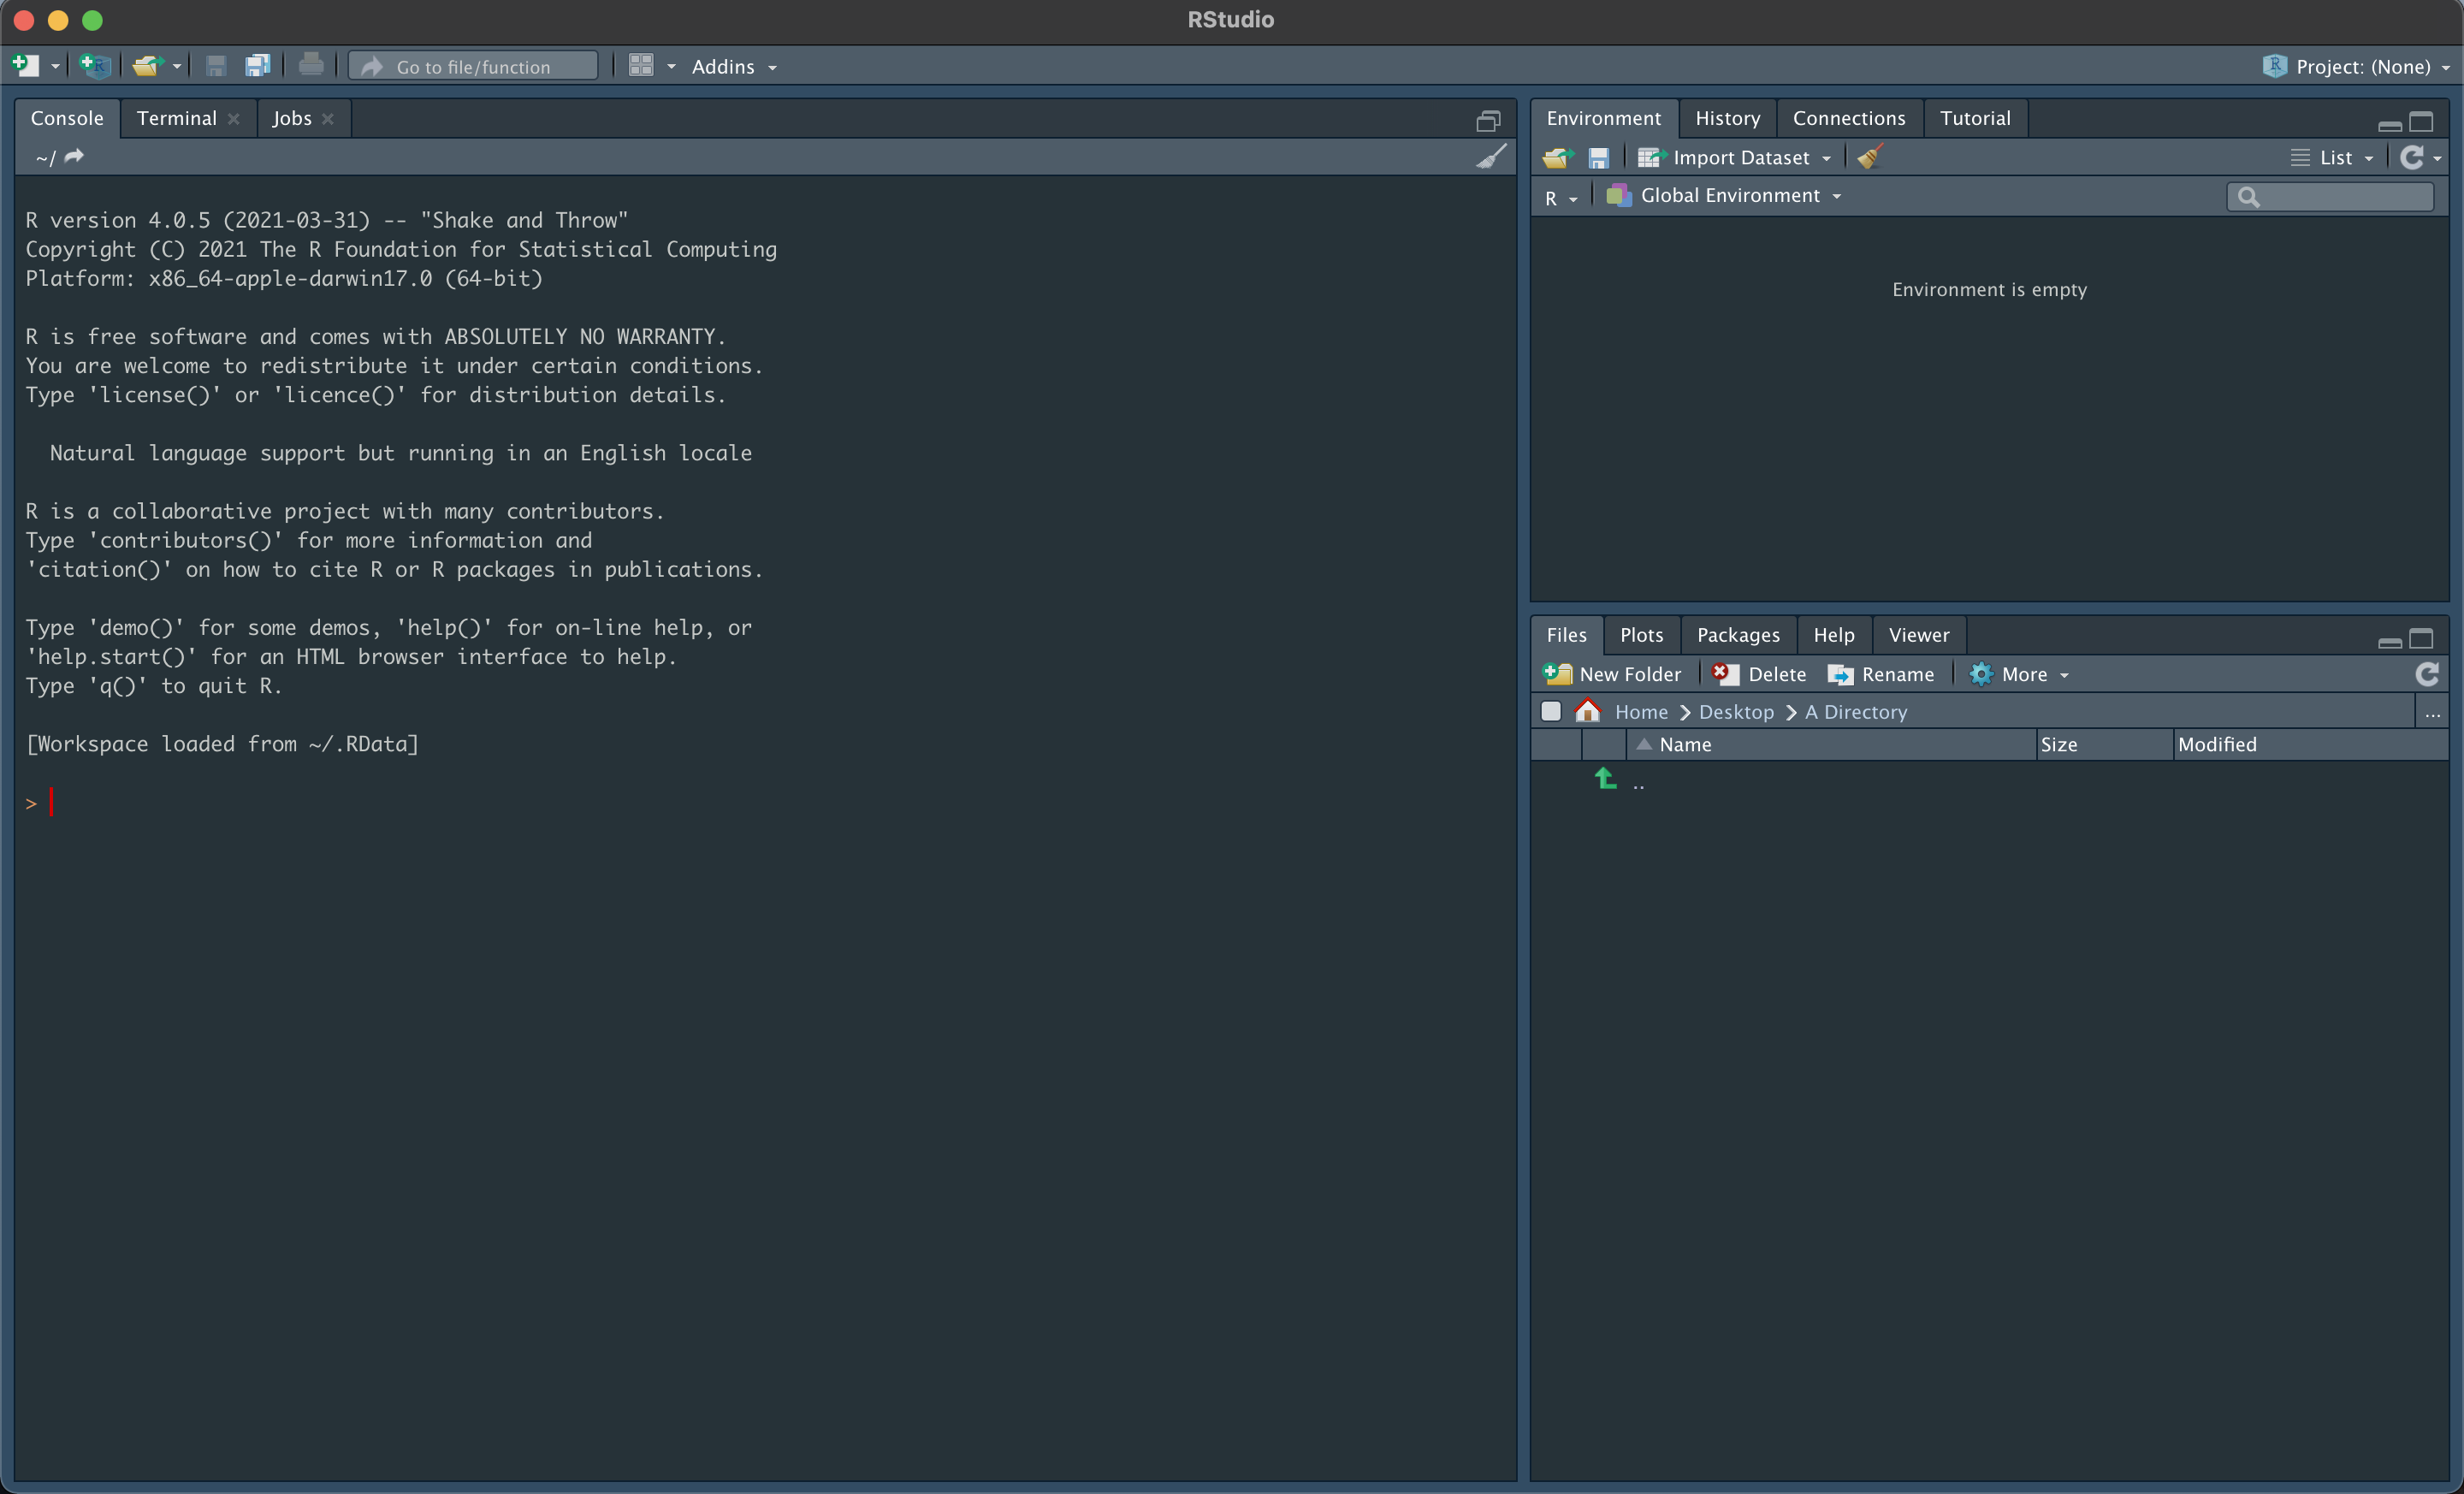Click the Save workspace disk icon in Environment
This screenshot has height=1494, width=2464.
(1598, 158)
